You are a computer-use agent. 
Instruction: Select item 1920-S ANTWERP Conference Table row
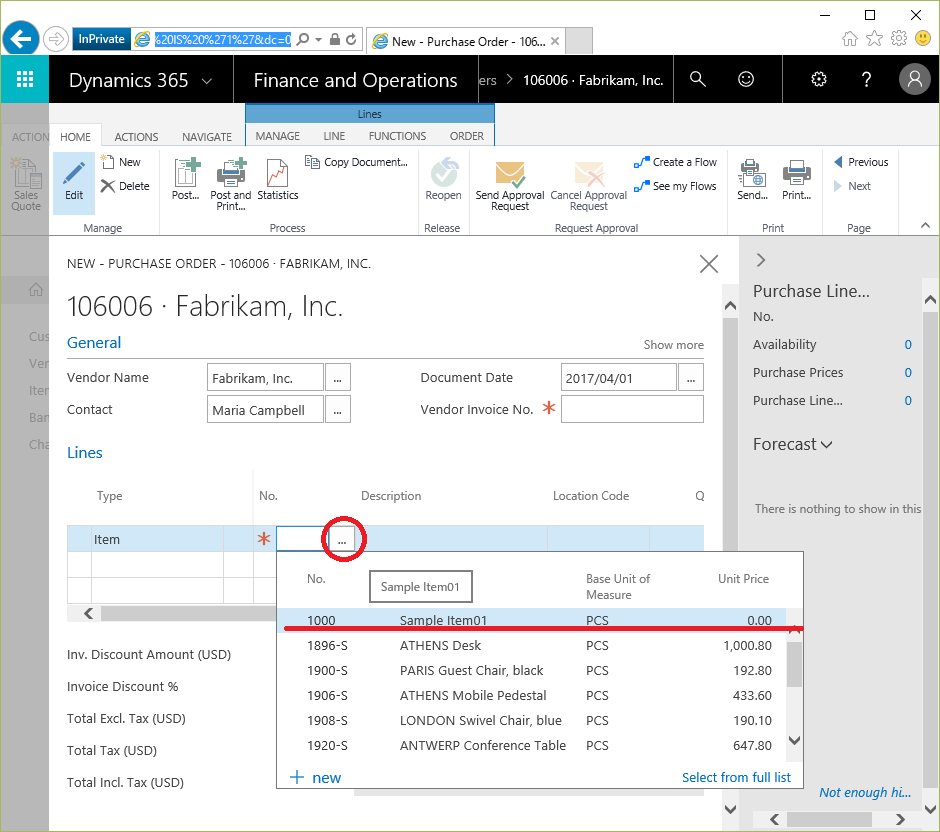[x=534, y=746]
